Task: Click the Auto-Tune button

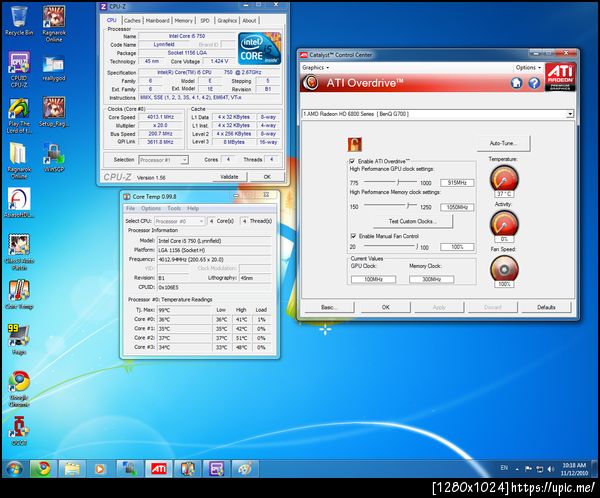Action: coord(503,143)
